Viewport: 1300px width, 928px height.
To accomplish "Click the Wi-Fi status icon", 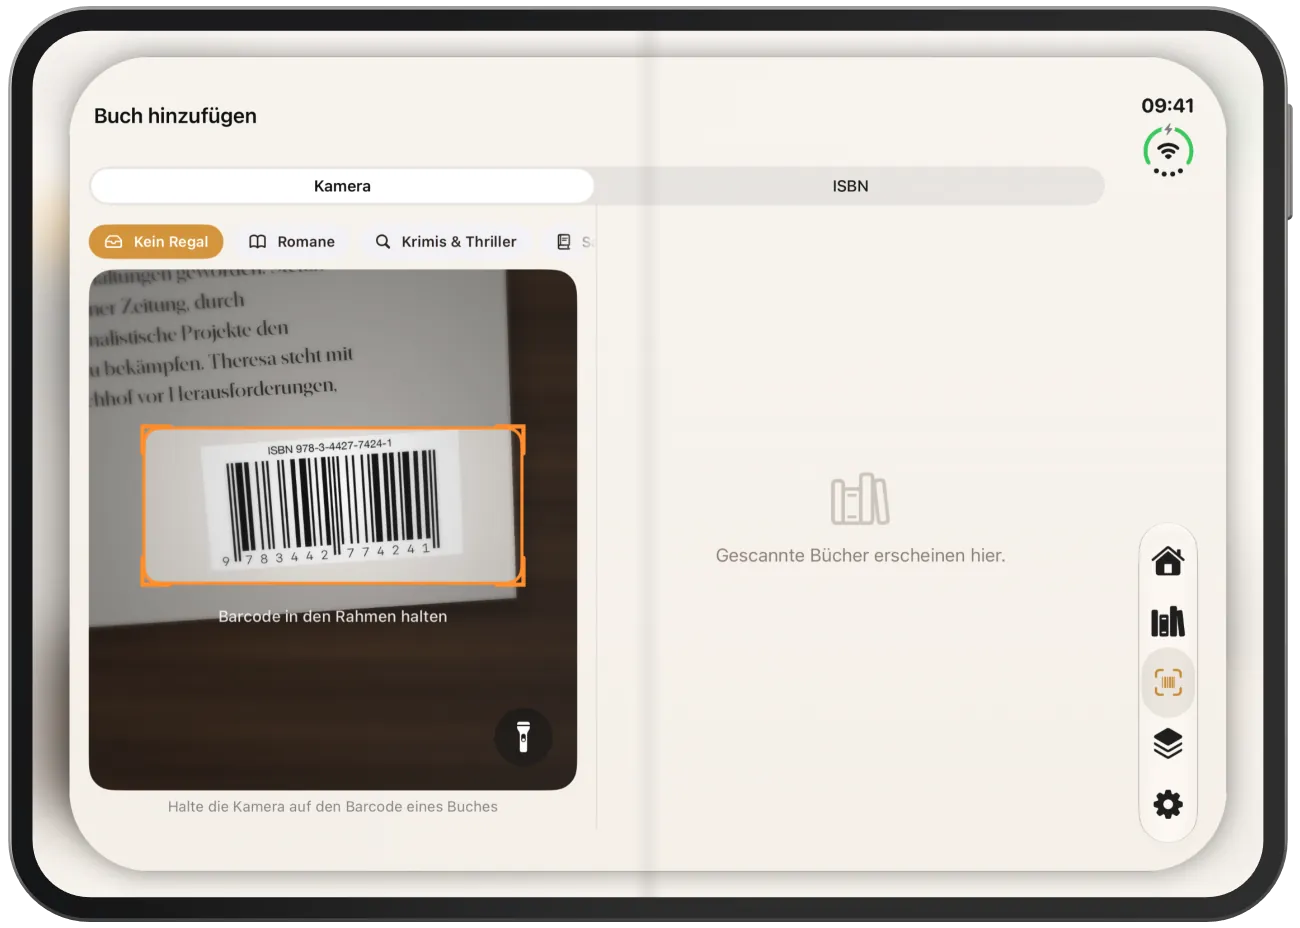I will click(1168, 151).
